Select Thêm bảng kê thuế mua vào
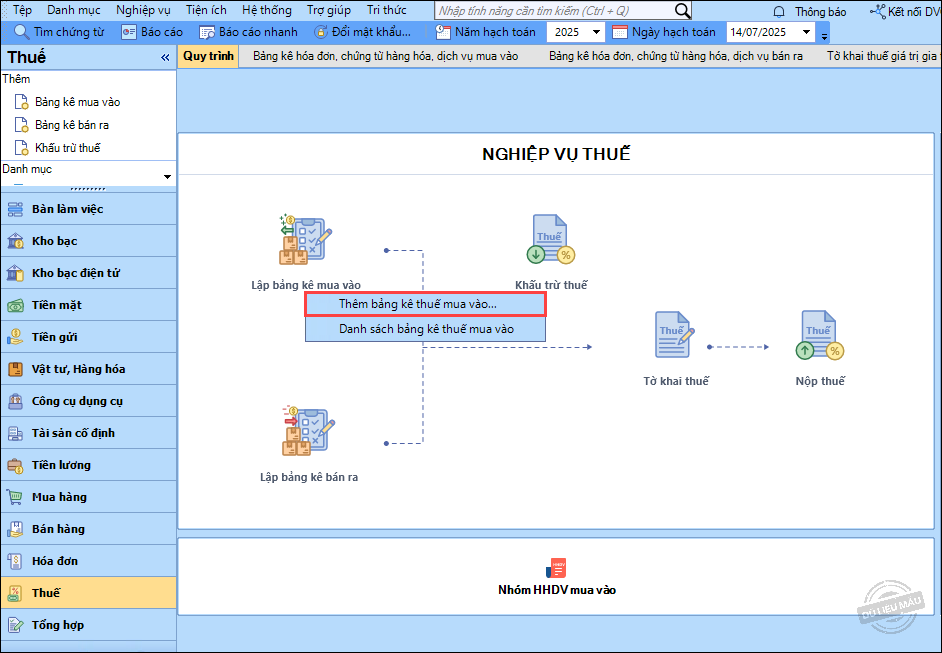The width and height of the screenshot is (942, 653). [425, 304]
